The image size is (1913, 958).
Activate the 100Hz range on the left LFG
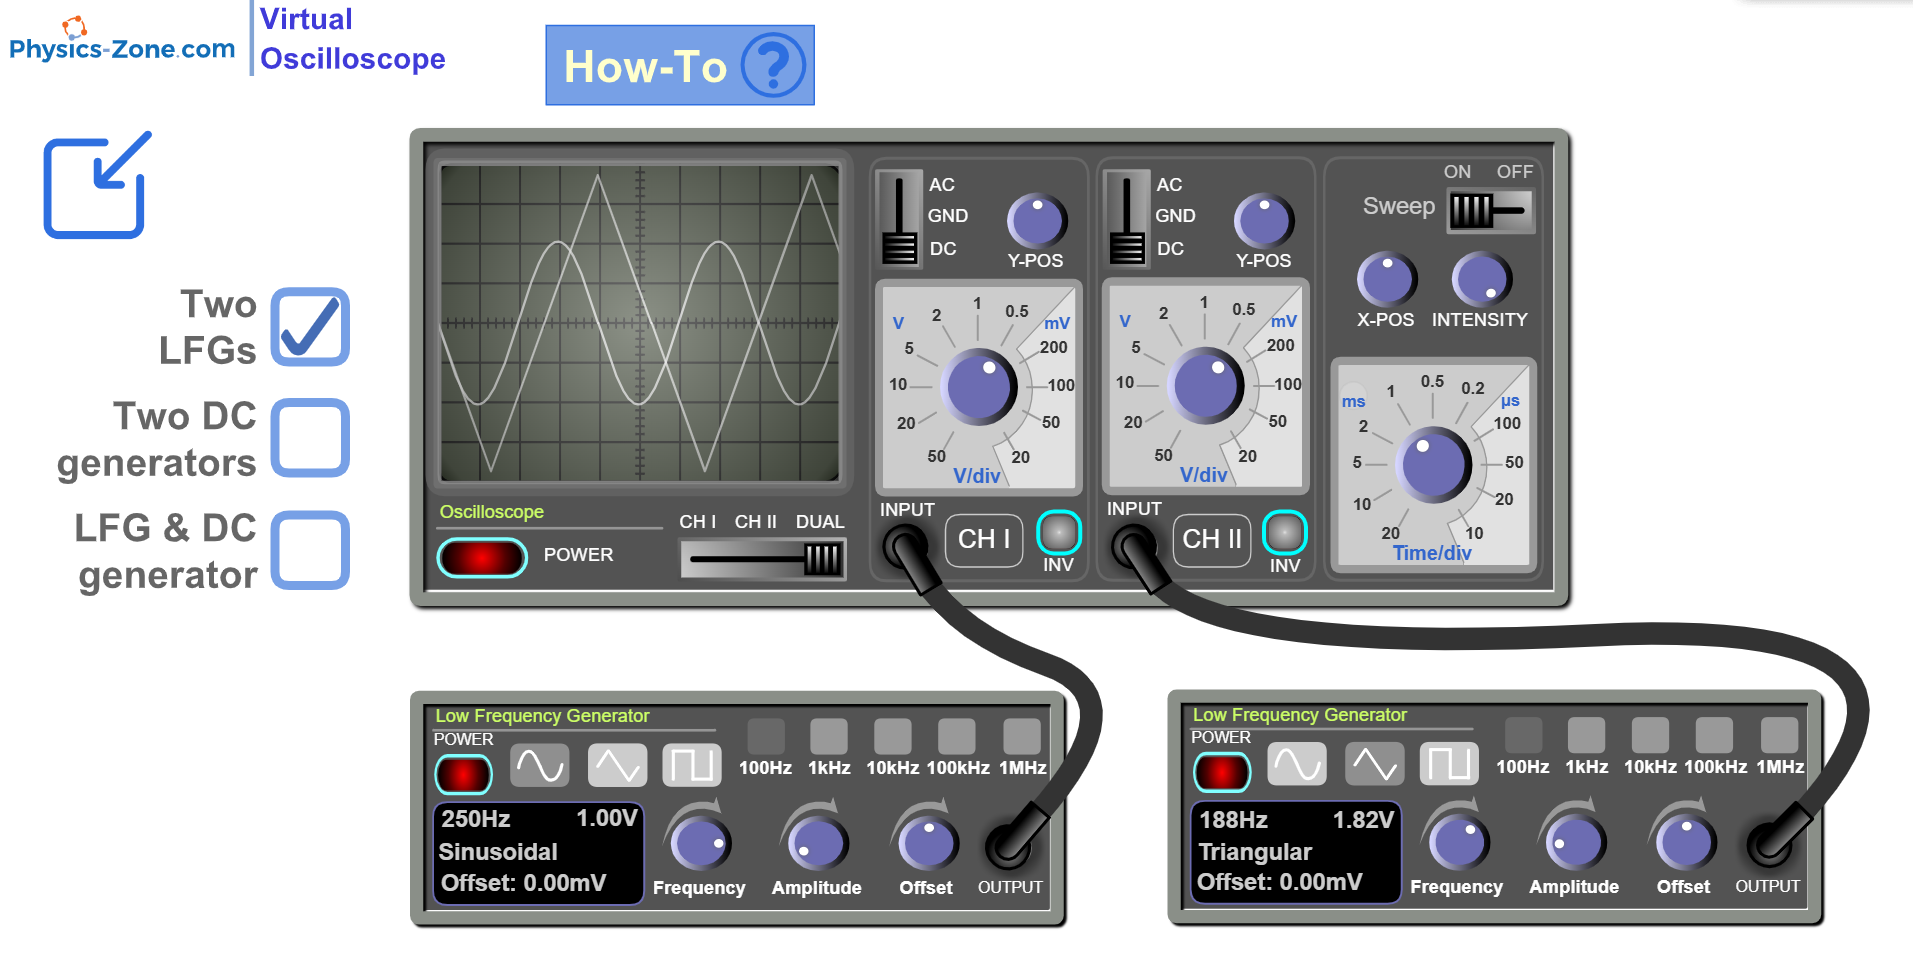[x=766, y=736]
